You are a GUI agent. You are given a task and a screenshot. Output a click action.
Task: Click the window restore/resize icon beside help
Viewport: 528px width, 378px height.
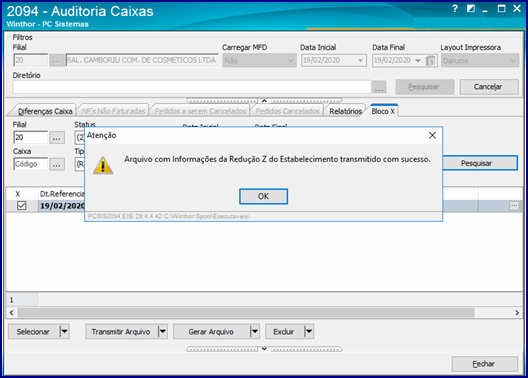click(471, 9)
